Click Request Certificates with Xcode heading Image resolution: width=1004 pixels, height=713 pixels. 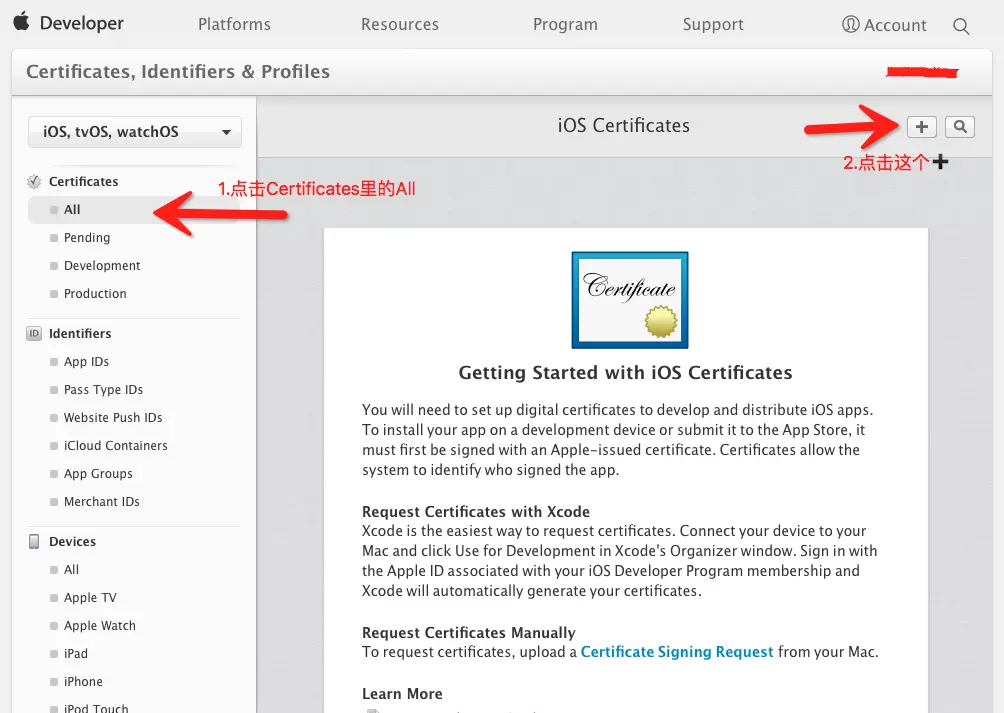[476, 512]
